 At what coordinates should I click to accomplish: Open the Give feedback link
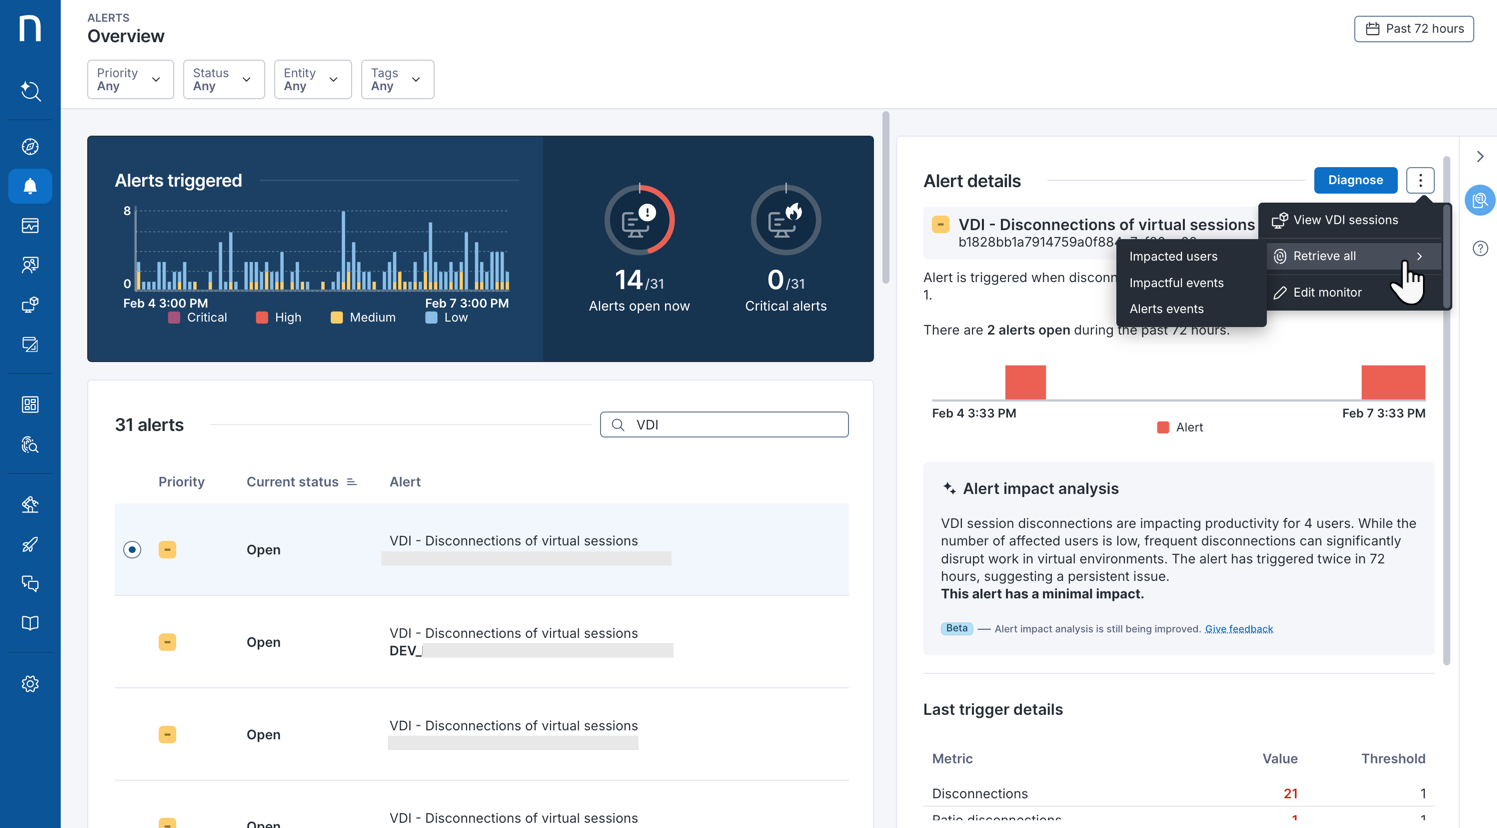click(x=1238, y=629)
